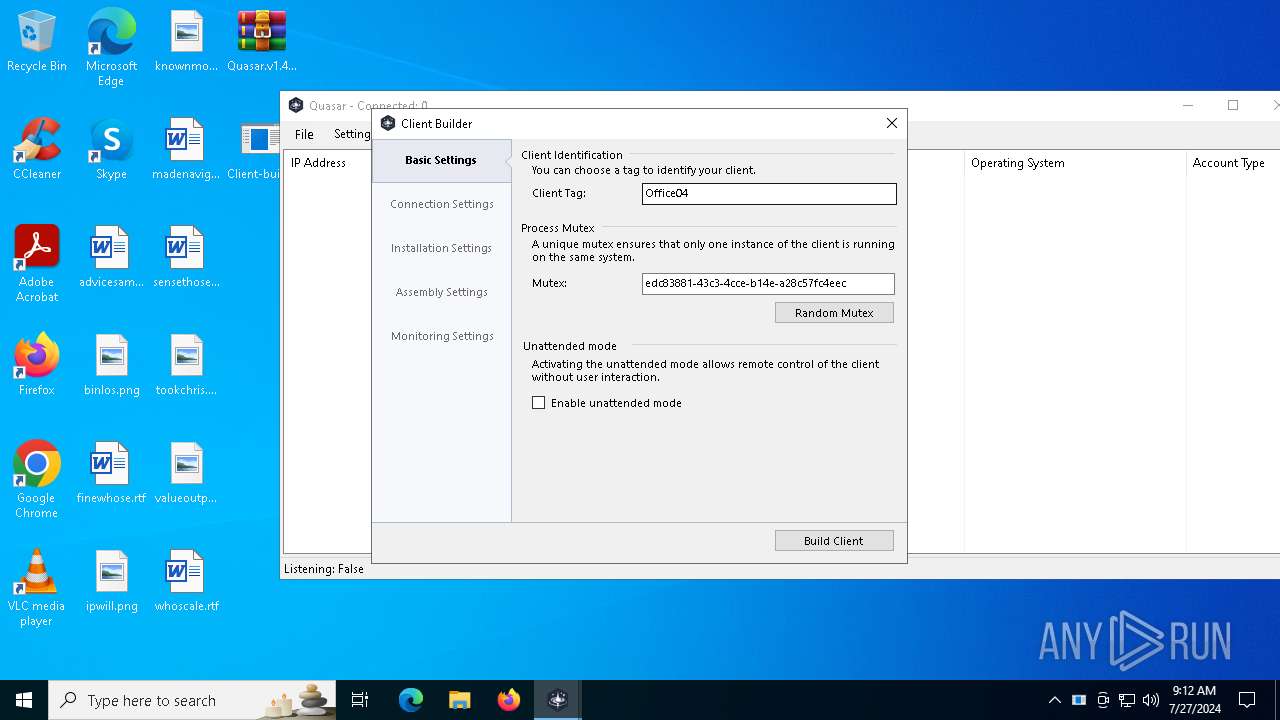This screenshot has height=720, width=1280.
Task: Open the Settings menu in Quasar window
Action: (x=352, y=134)
